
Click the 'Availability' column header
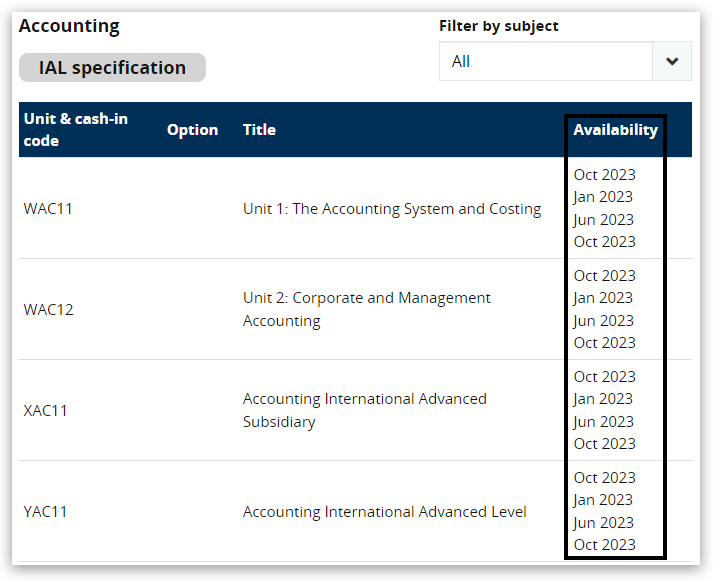click(x=615, y=130)
